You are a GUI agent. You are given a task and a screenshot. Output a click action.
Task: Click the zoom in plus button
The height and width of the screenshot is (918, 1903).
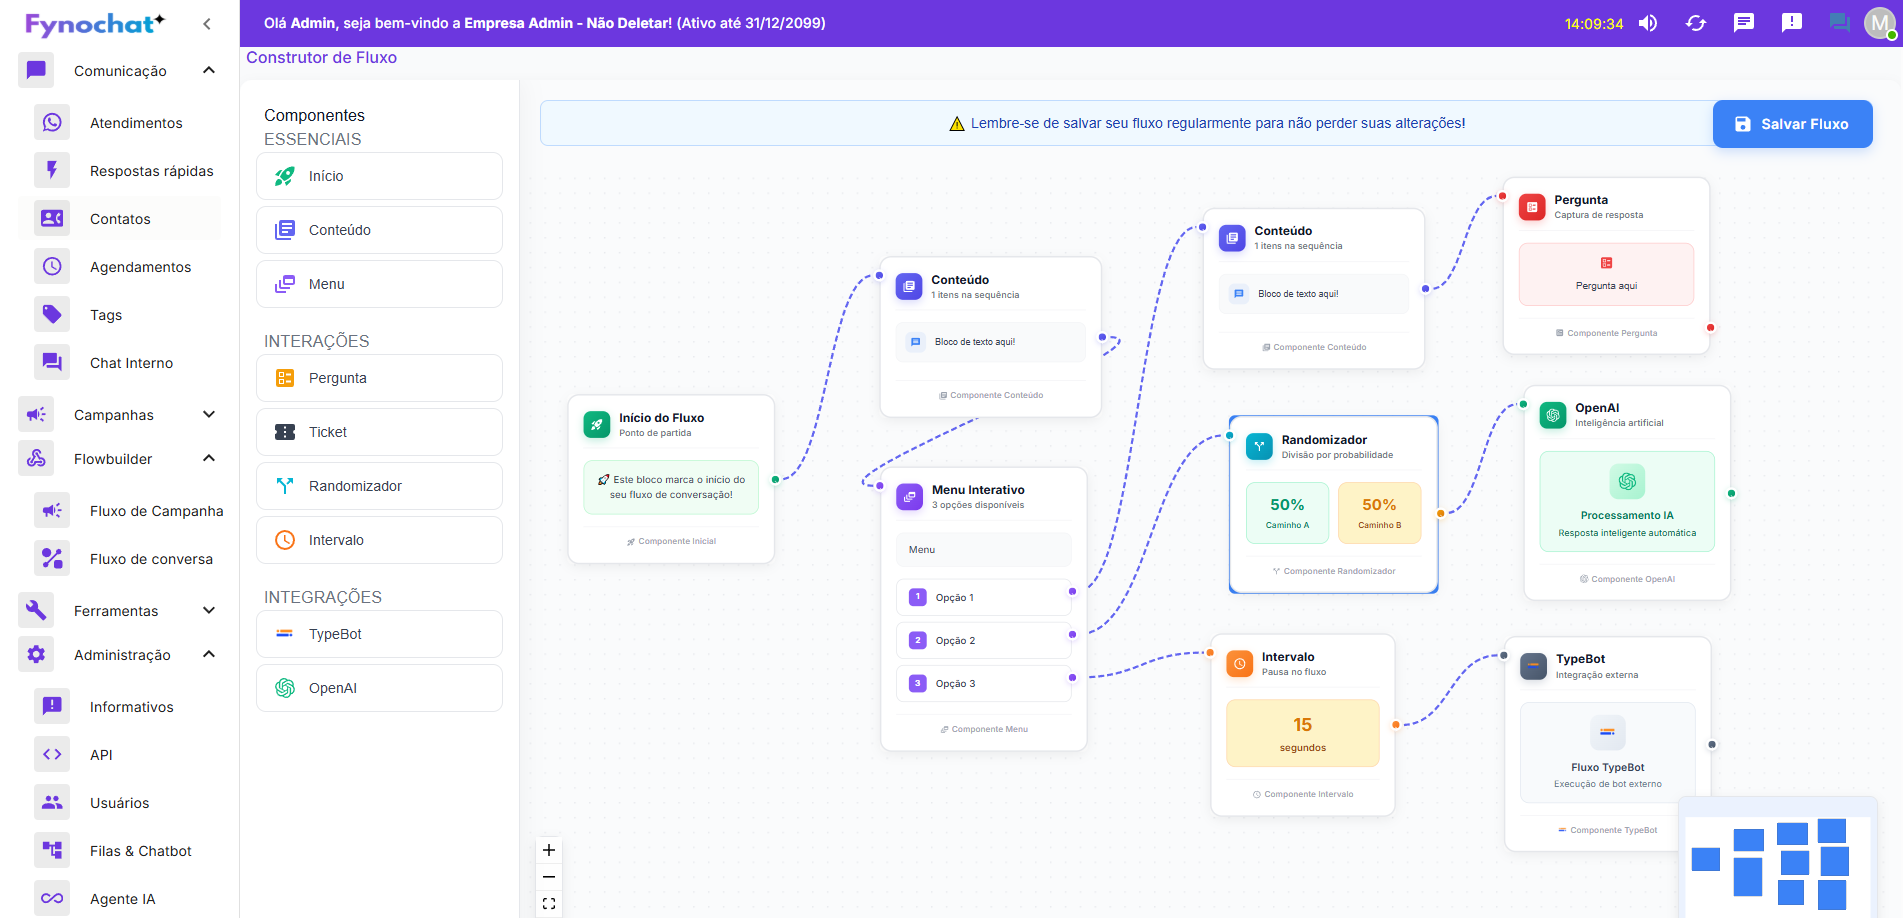pyautogui.click(x=549, y=850)
